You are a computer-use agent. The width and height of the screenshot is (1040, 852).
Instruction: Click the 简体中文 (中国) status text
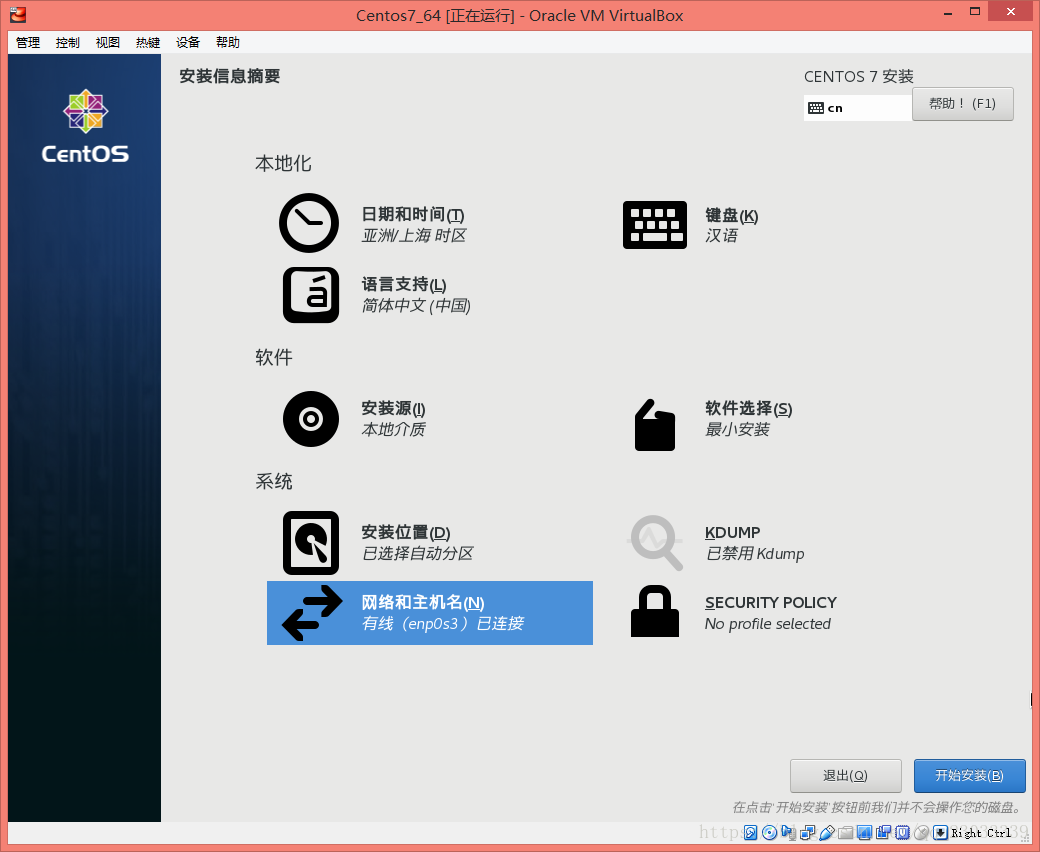point(416,306)
